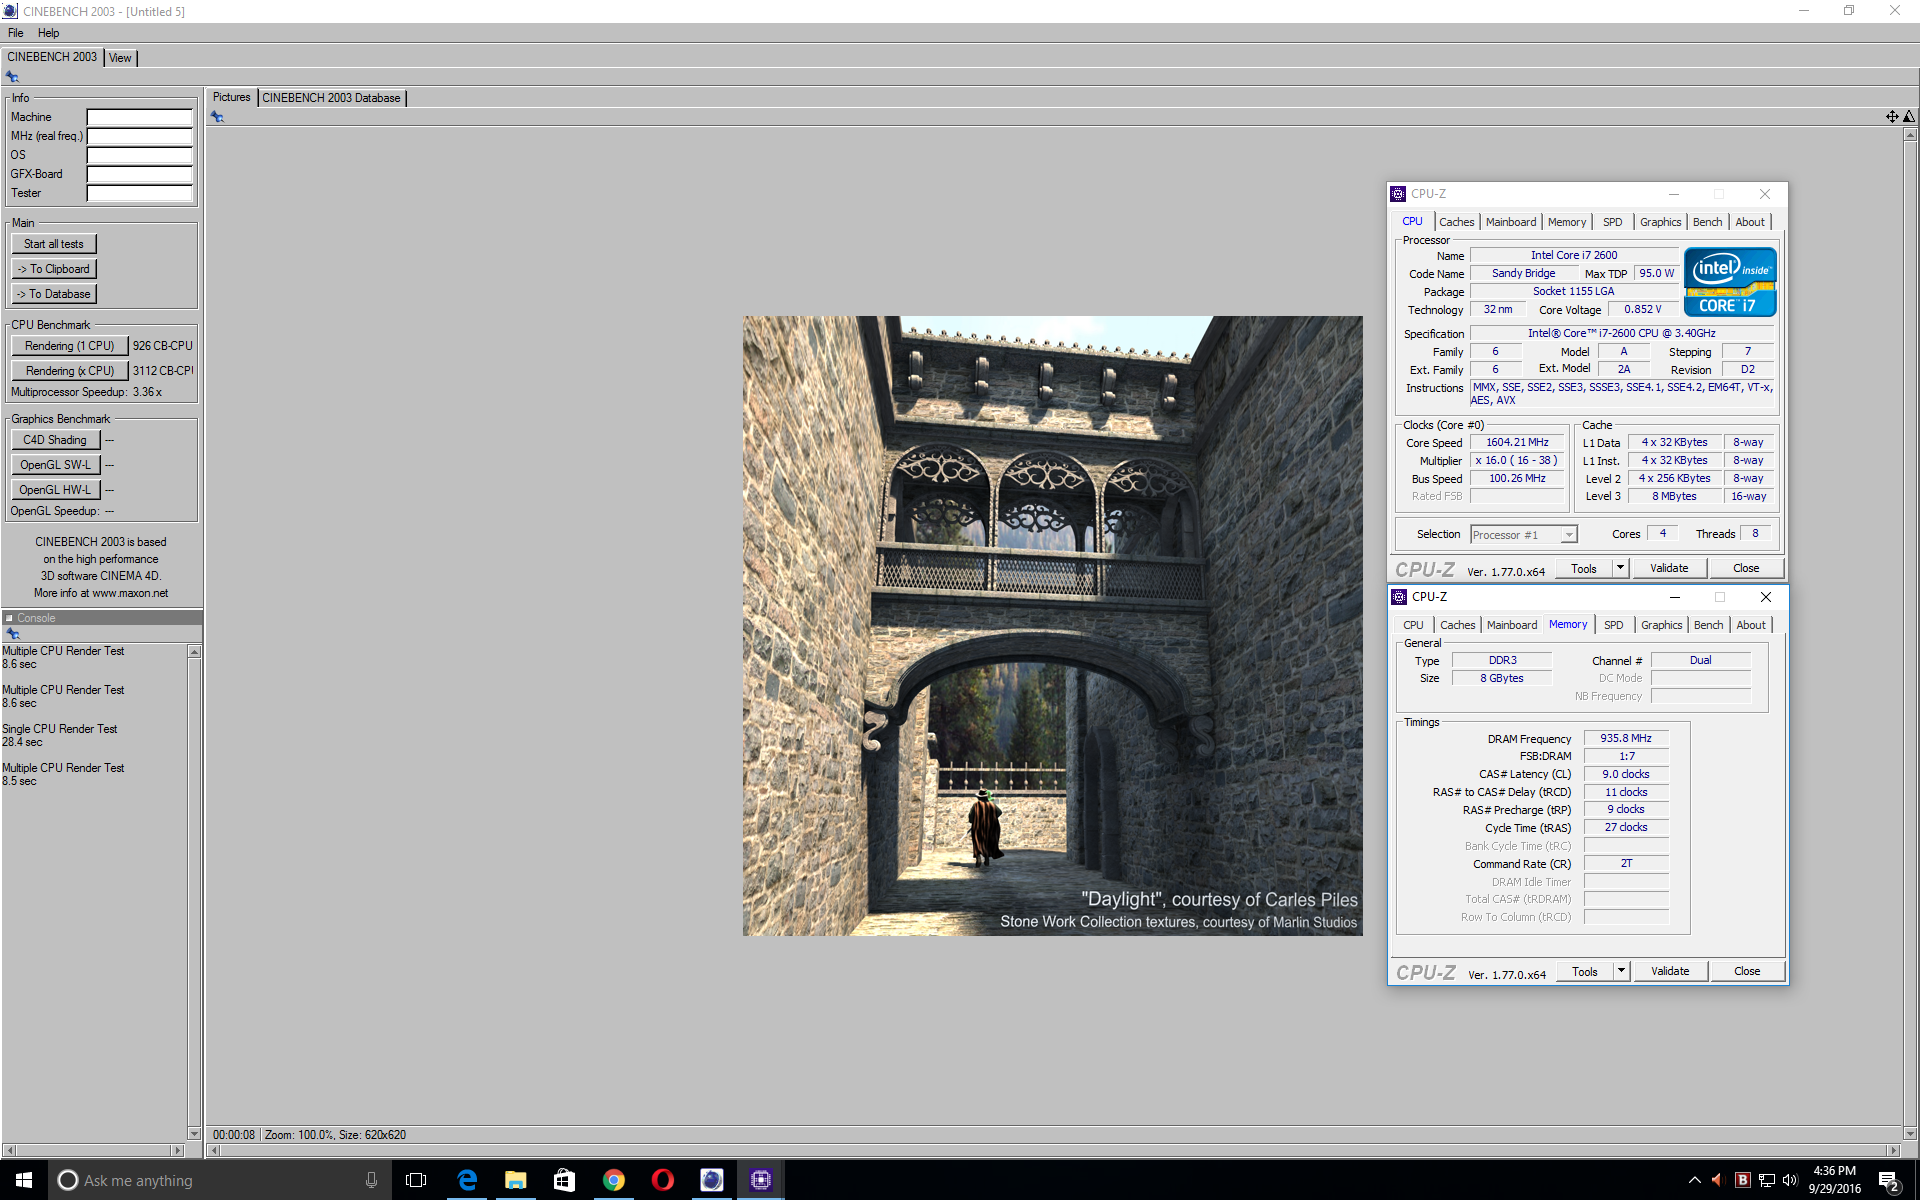Open Graphics tab in lower CPU-Z window

pos(1661,625)
